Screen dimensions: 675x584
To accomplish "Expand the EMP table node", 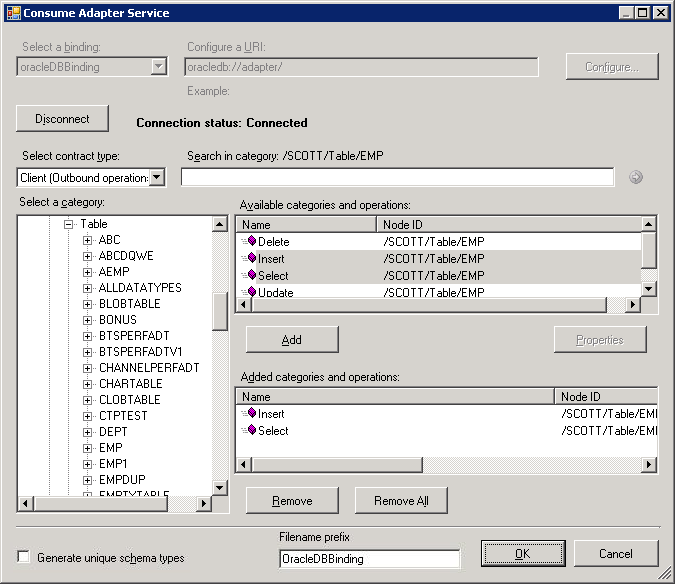I will (x=87, y=448).
